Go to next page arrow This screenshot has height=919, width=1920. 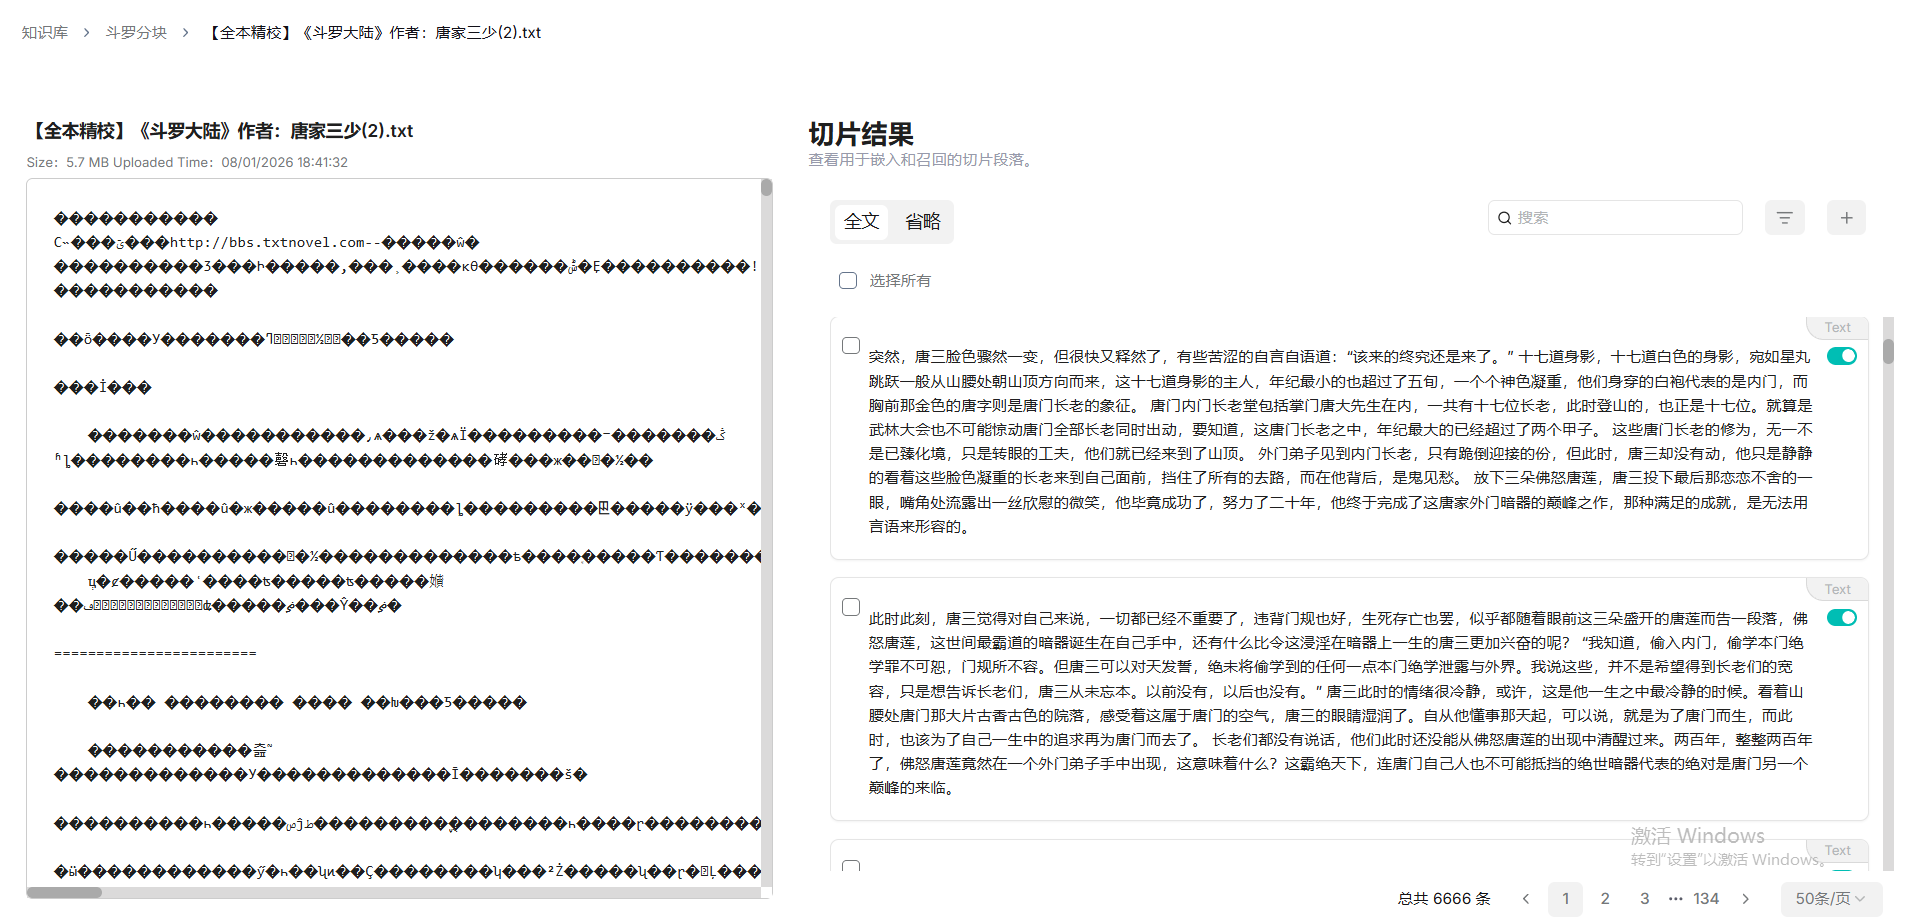tap(1746, 899)
